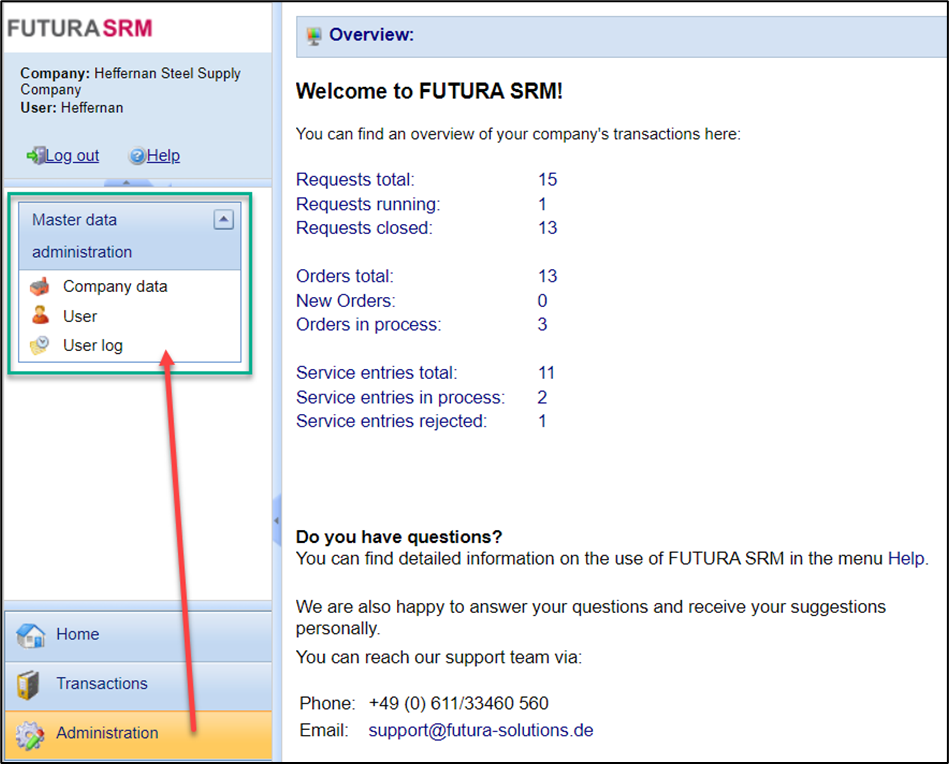Open the Transactions navigation tab

pyautogui.click(x=101, y=684)
